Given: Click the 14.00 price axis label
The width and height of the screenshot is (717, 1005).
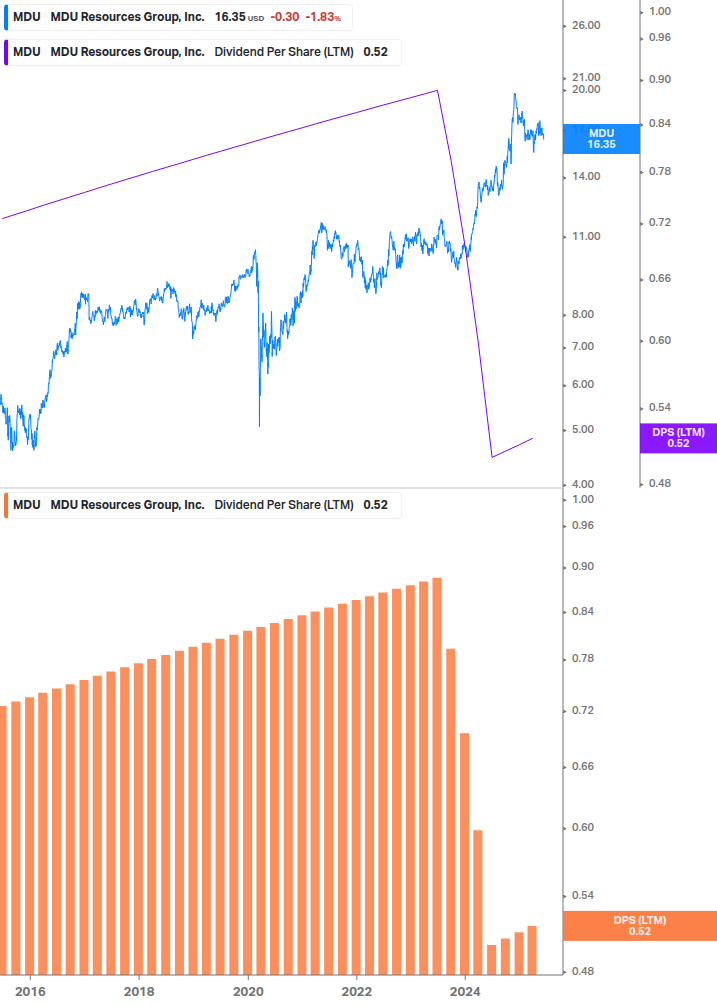Looking at the screenshot, I should click(586, 176).
